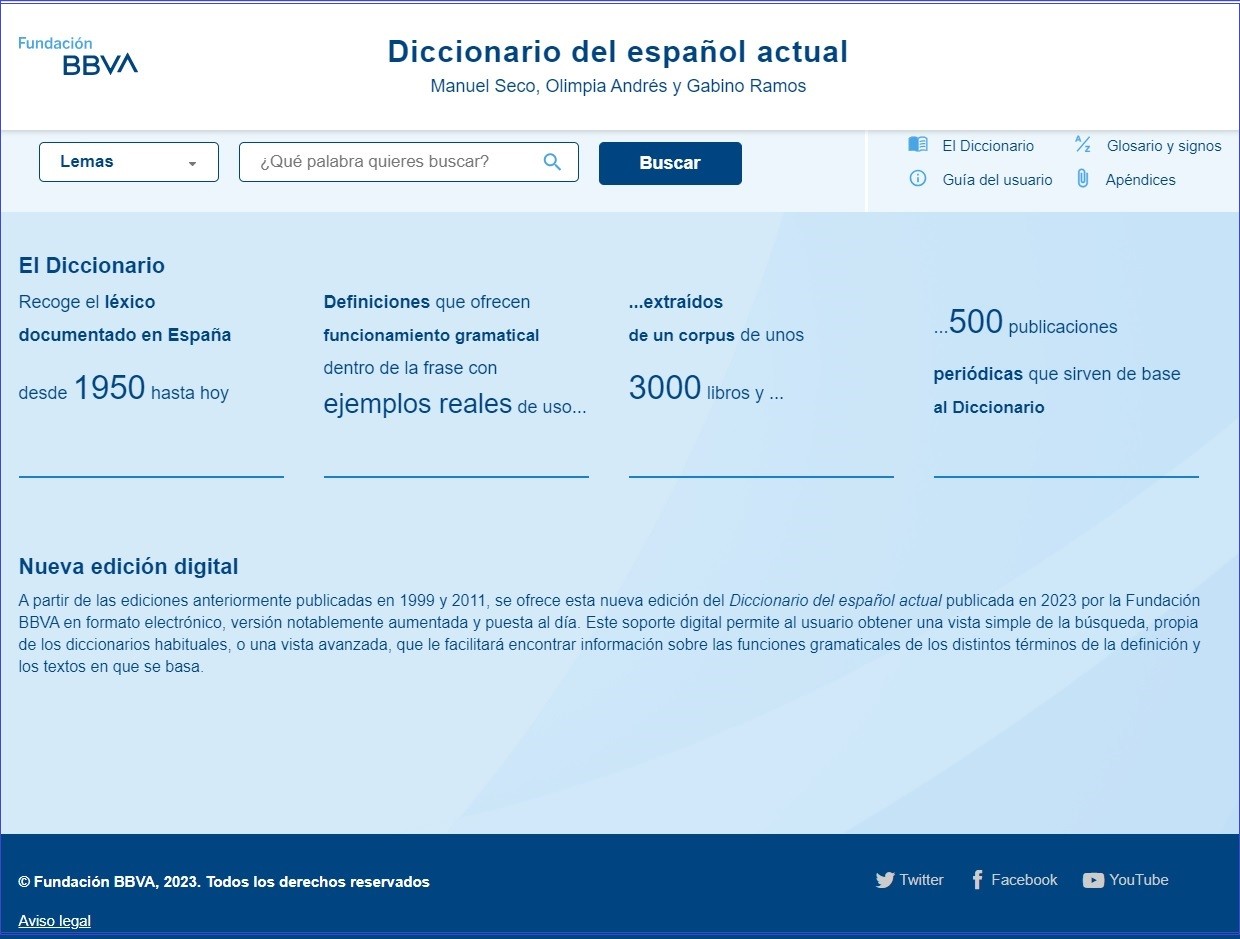The width and height of the screenshot is (1240, 939).
Task: Click the 'Nueva edición digital' heading
Action: (x=129, y=567)
